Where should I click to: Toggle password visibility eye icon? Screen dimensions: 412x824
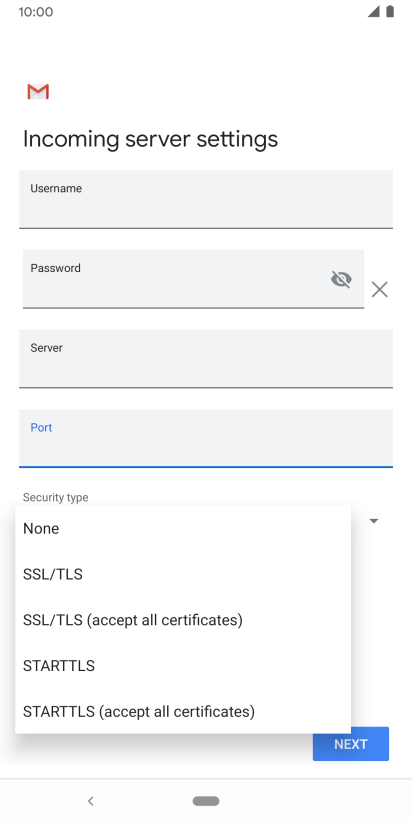tap(341, 279)
